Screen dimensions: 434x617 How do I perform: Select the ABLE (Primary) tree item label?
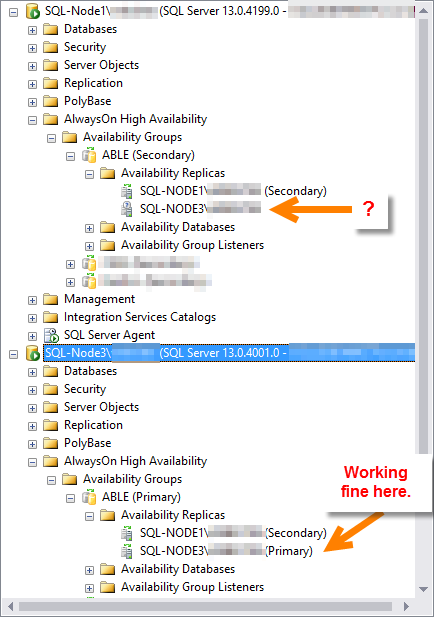[141, 497]
